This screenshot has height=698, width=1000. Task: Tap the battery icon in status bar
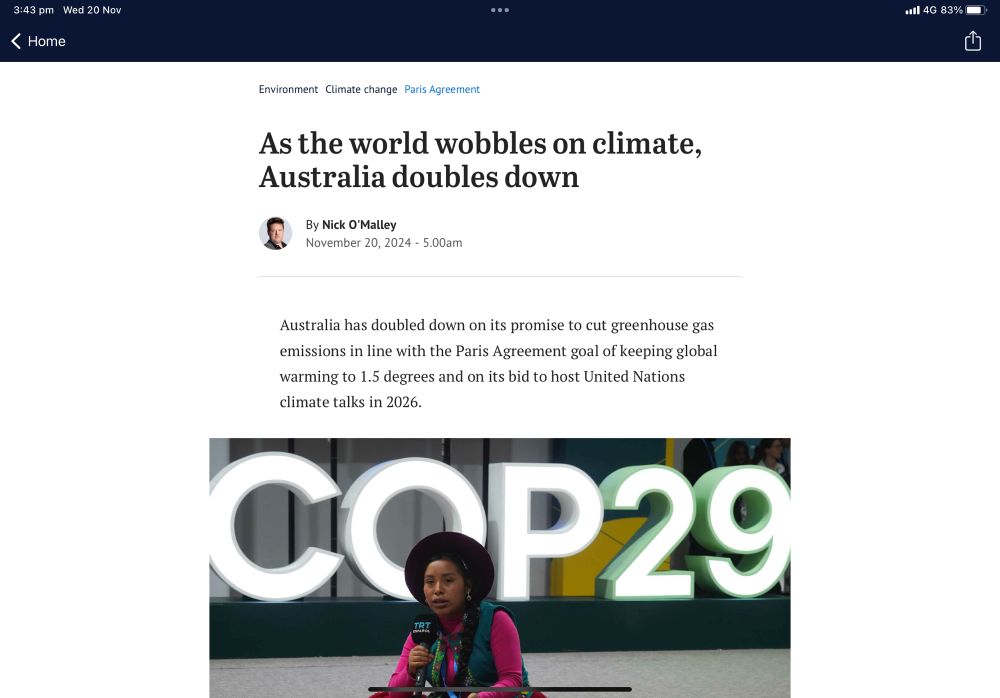click(x=976, y=10)
